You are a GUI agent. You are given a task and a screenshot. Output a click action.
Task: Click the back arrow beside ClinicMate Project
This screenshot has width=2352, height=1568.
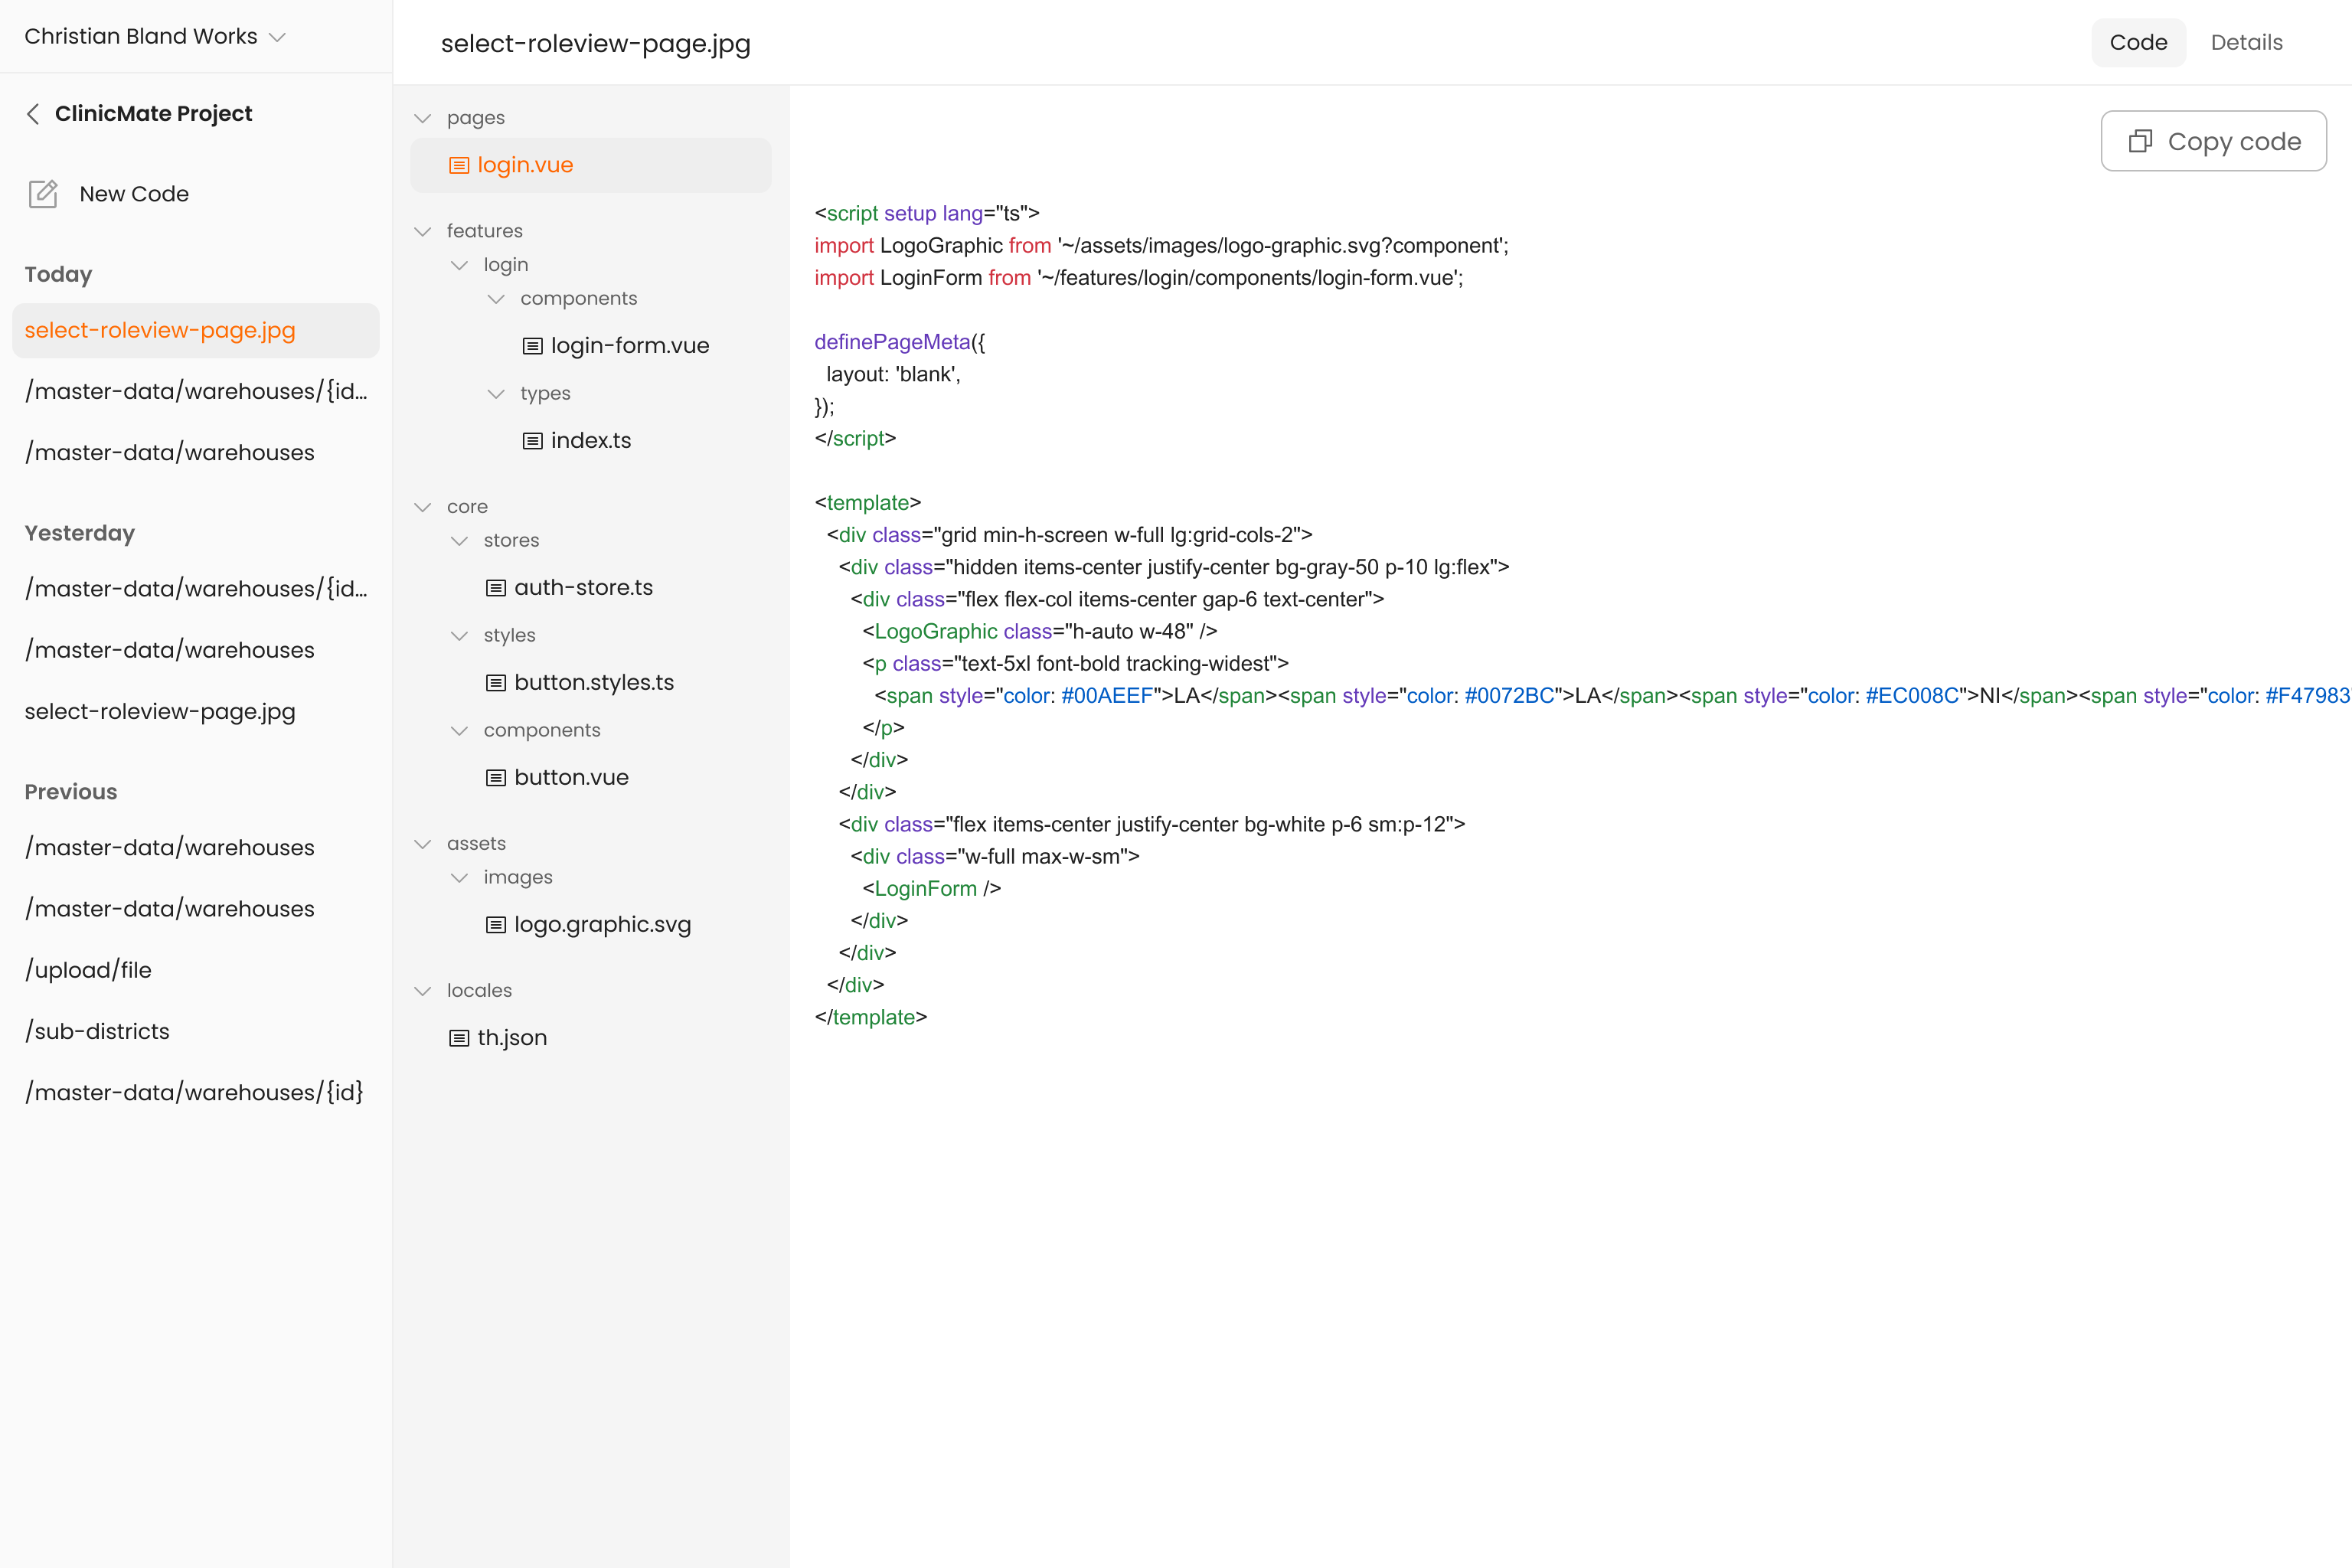click(33, 114)
